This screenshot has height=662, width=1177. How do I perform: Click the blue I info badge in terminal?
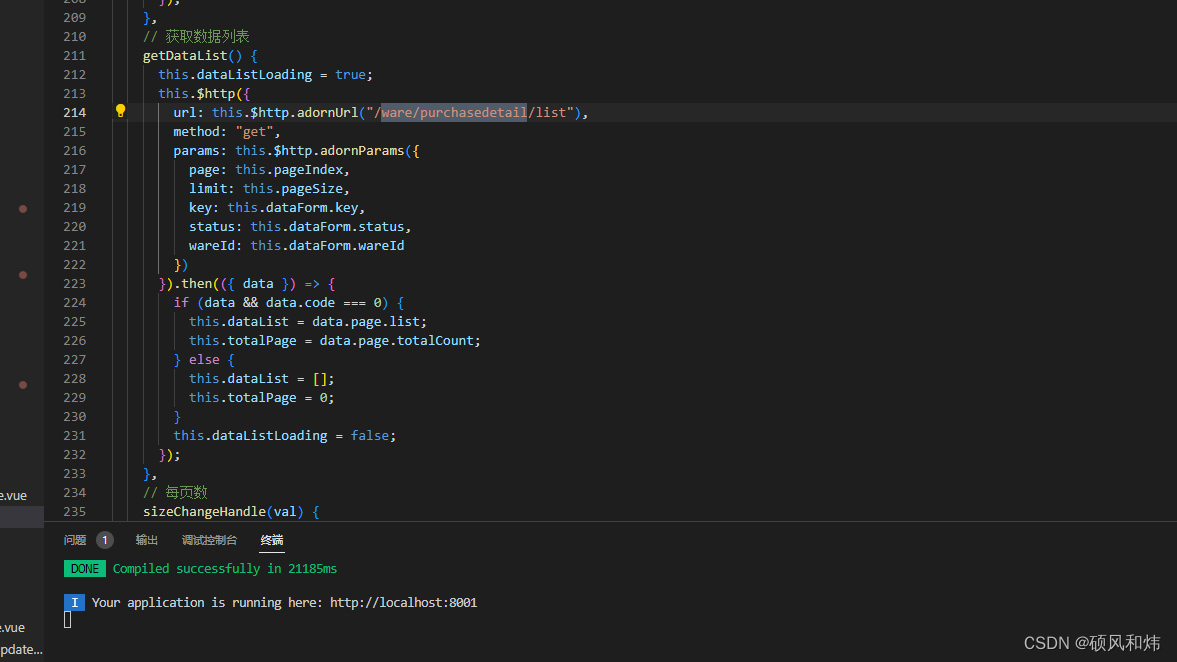[x=74, y=603]
